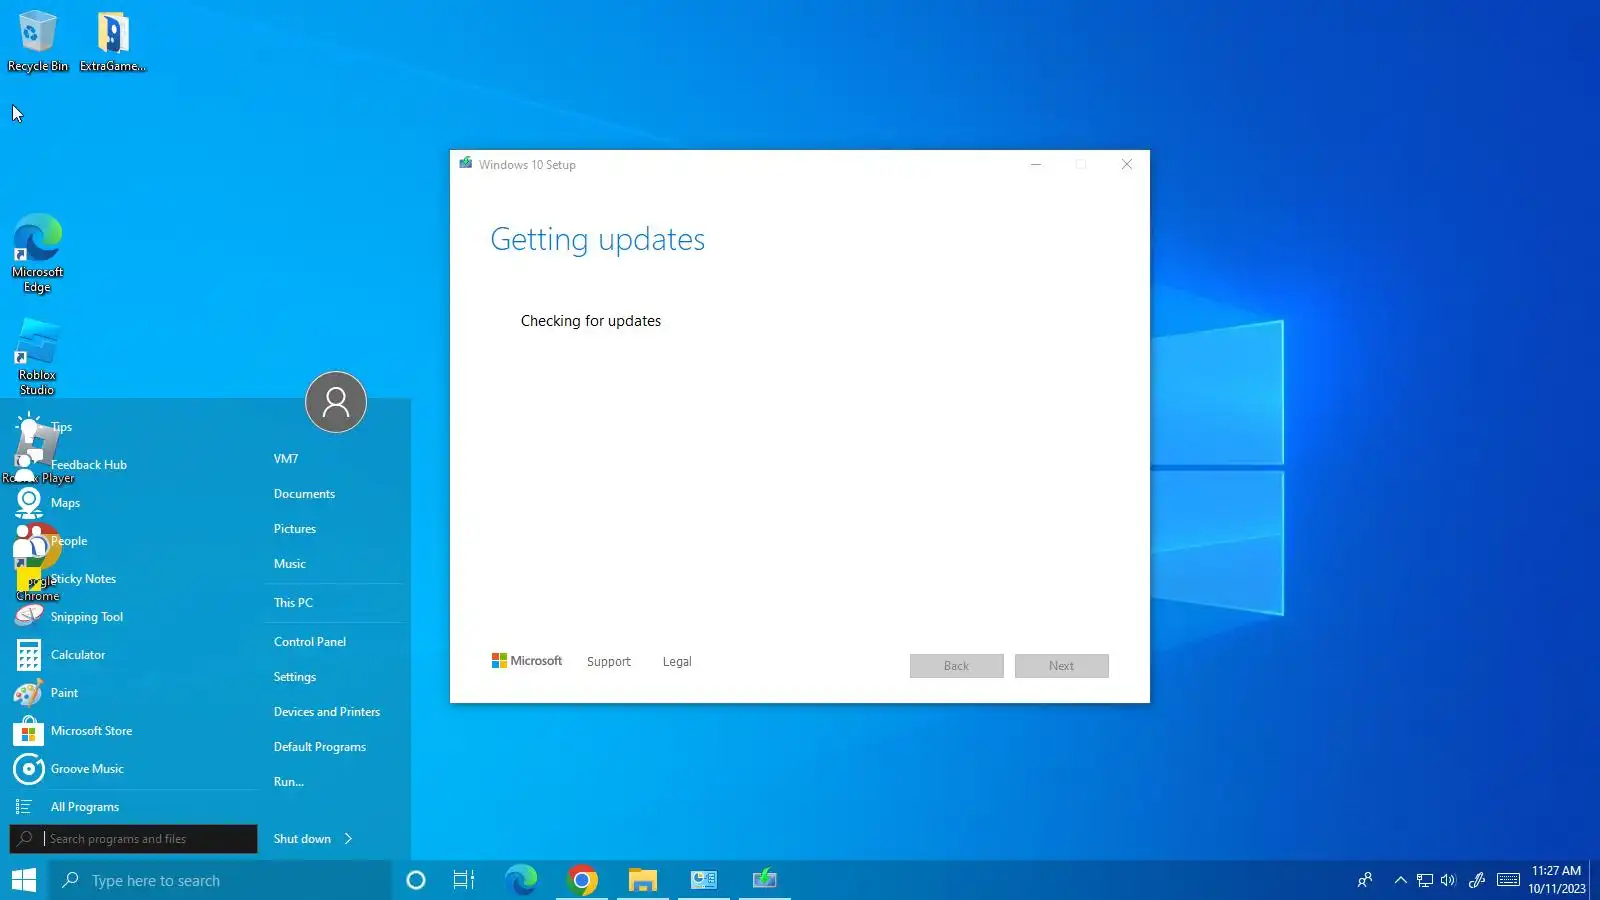Click the user account avatar picture
Image resolution: width=1600 pixels, height=900 pixels.
click(336, 402)
